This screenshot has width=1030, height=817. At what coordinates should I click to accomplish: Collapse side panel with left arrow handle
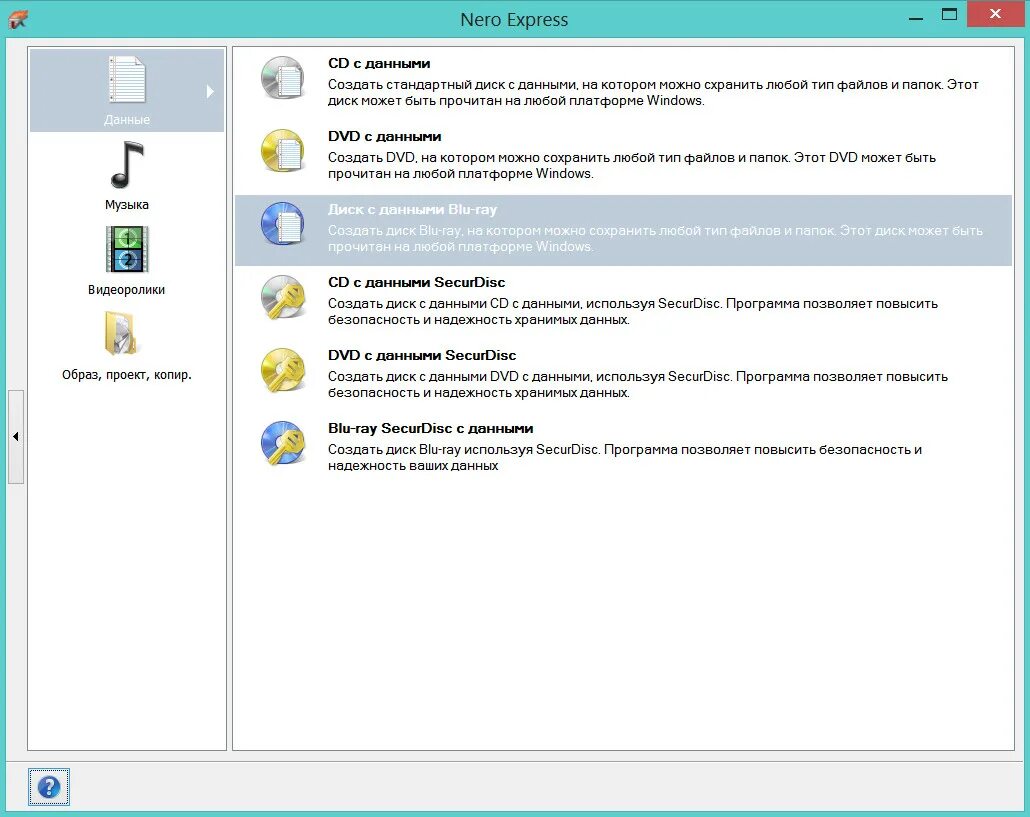16,436
